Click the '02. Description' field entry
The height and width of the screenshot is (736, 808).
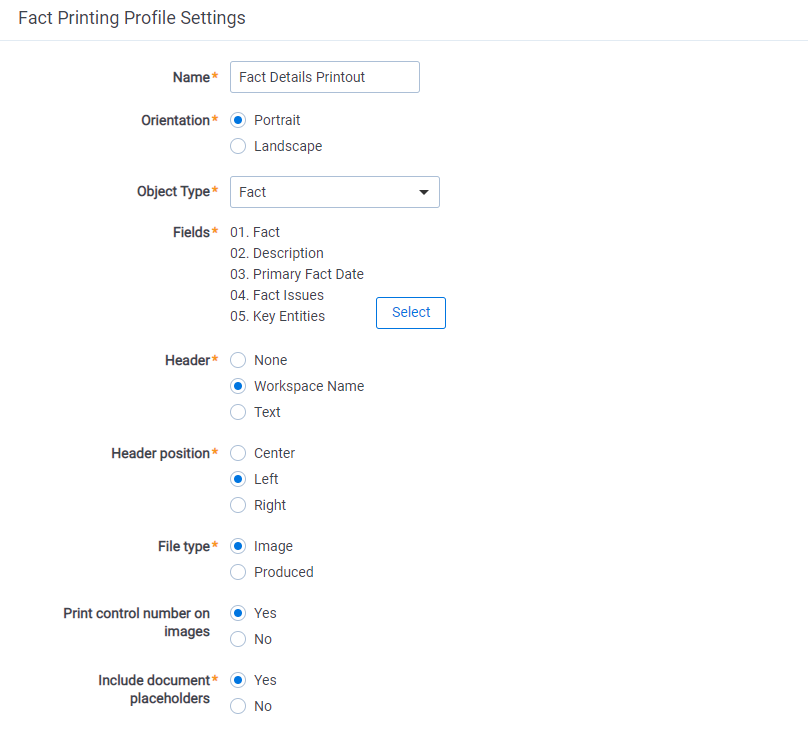277,254
